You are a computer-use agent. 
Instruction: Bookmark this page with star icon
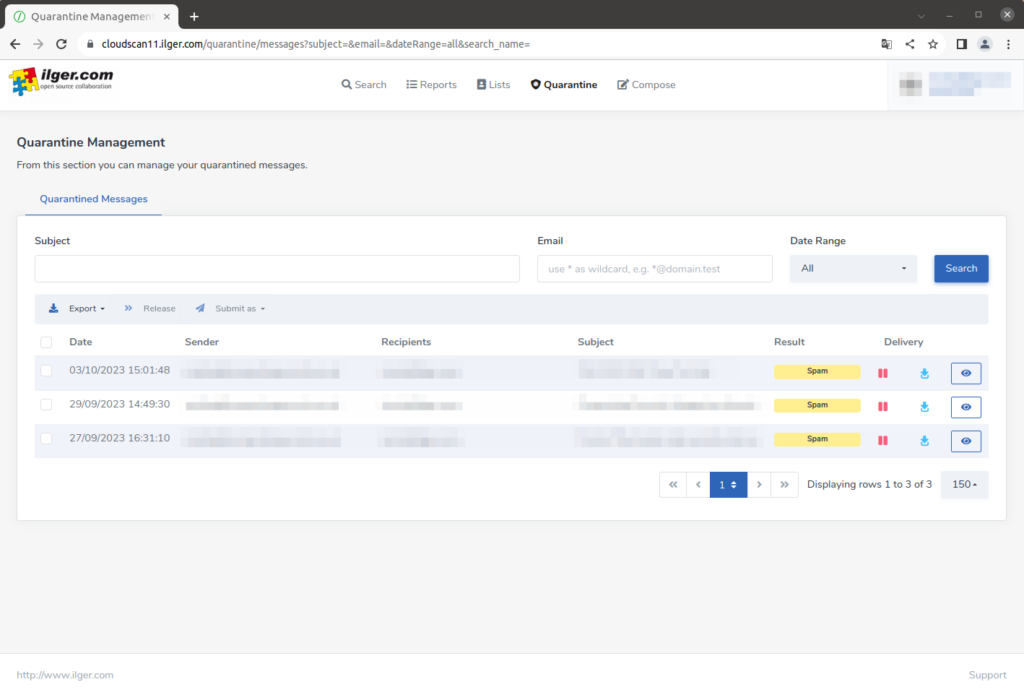point(933,44)
